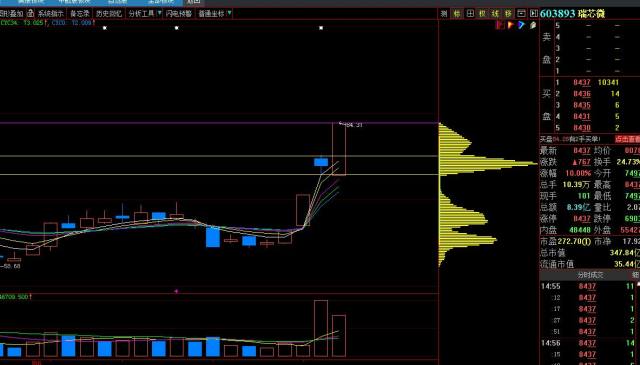Viewport: 640px width, 365px height.
Task: Click buy-4 price 8431
Action: (x=582, y=117)
